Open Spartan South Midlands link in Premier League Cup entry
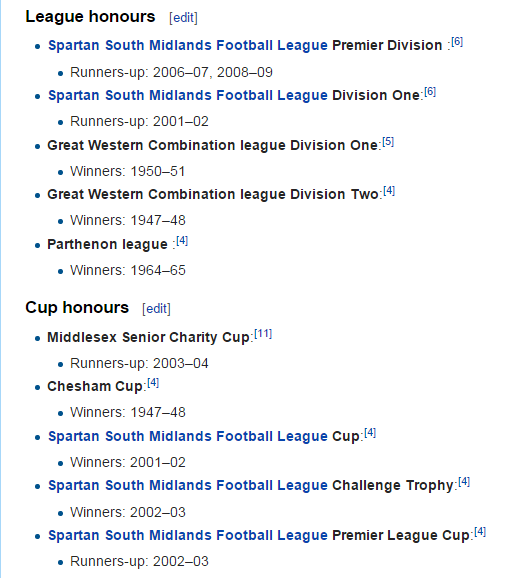521x578 pixels. (188, 535)
